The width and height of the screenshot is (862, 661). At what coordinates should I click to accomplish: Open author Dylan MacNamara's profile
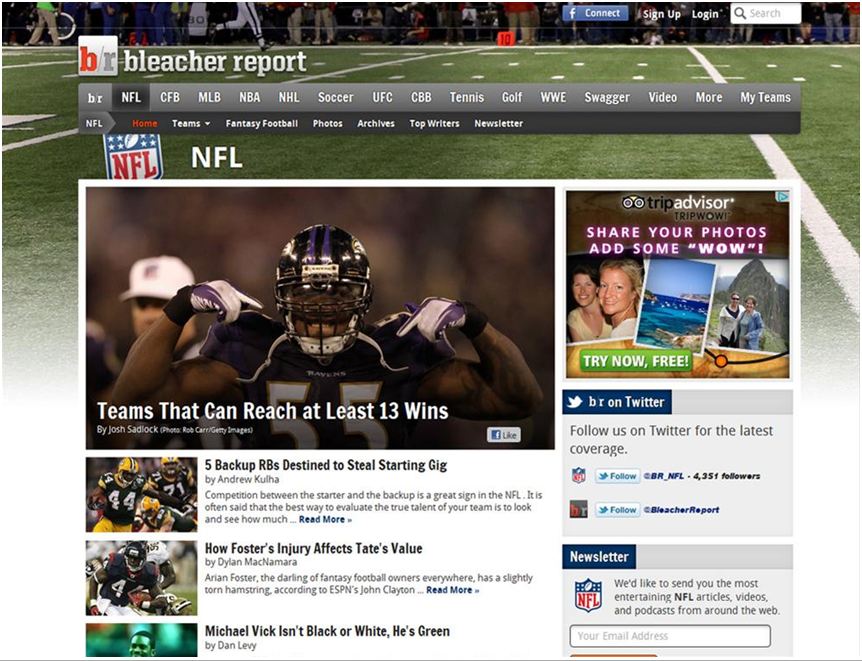pos(257,562)
